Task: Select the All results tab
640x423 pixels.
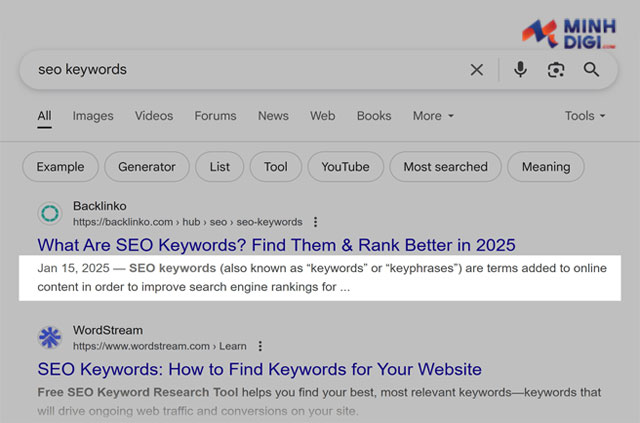Action: click(x=44, y=116)
